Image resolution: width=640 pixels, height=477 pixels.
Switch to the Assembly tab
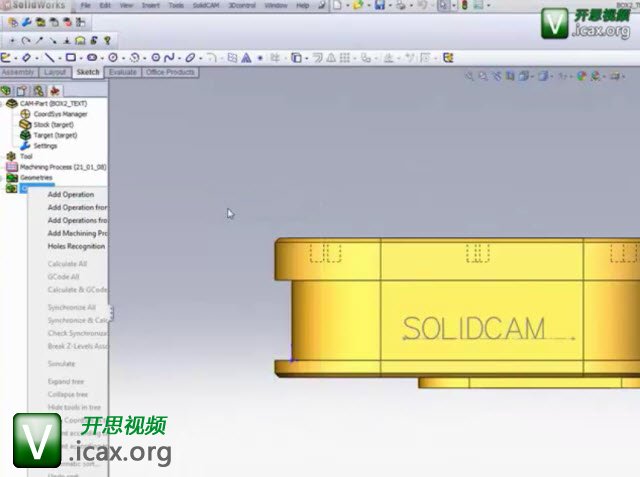(18, 72)
